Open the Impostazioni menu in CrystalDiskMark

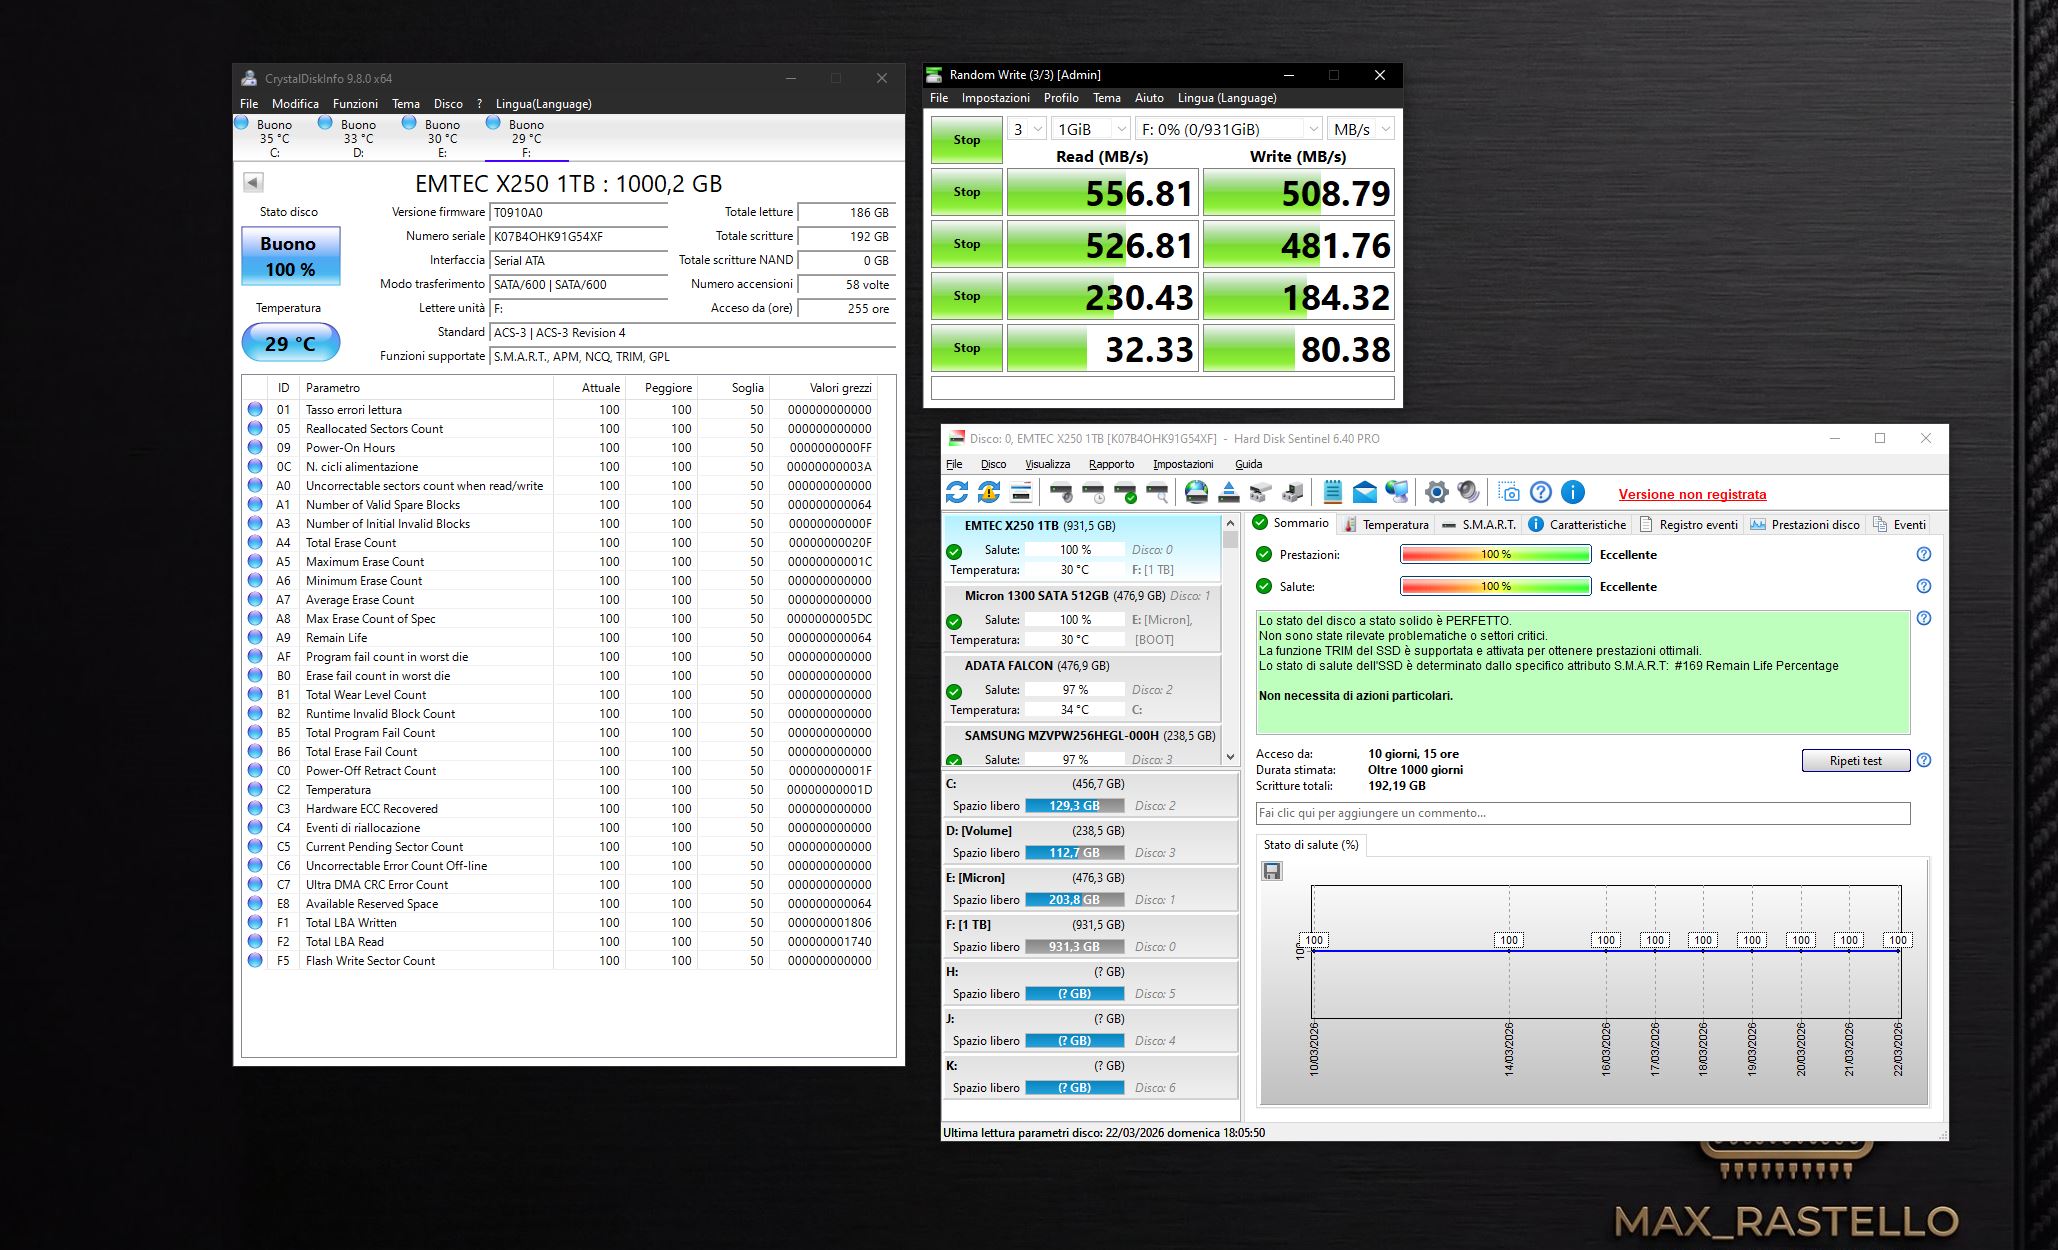[x=995, y=98]
